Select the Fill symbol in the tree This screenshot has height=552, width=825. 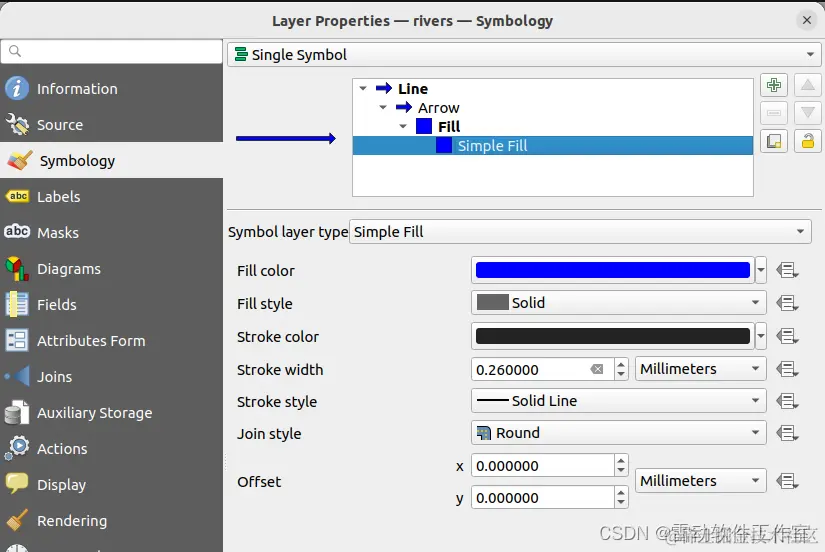pyautogui.click(x=449, y=126)
